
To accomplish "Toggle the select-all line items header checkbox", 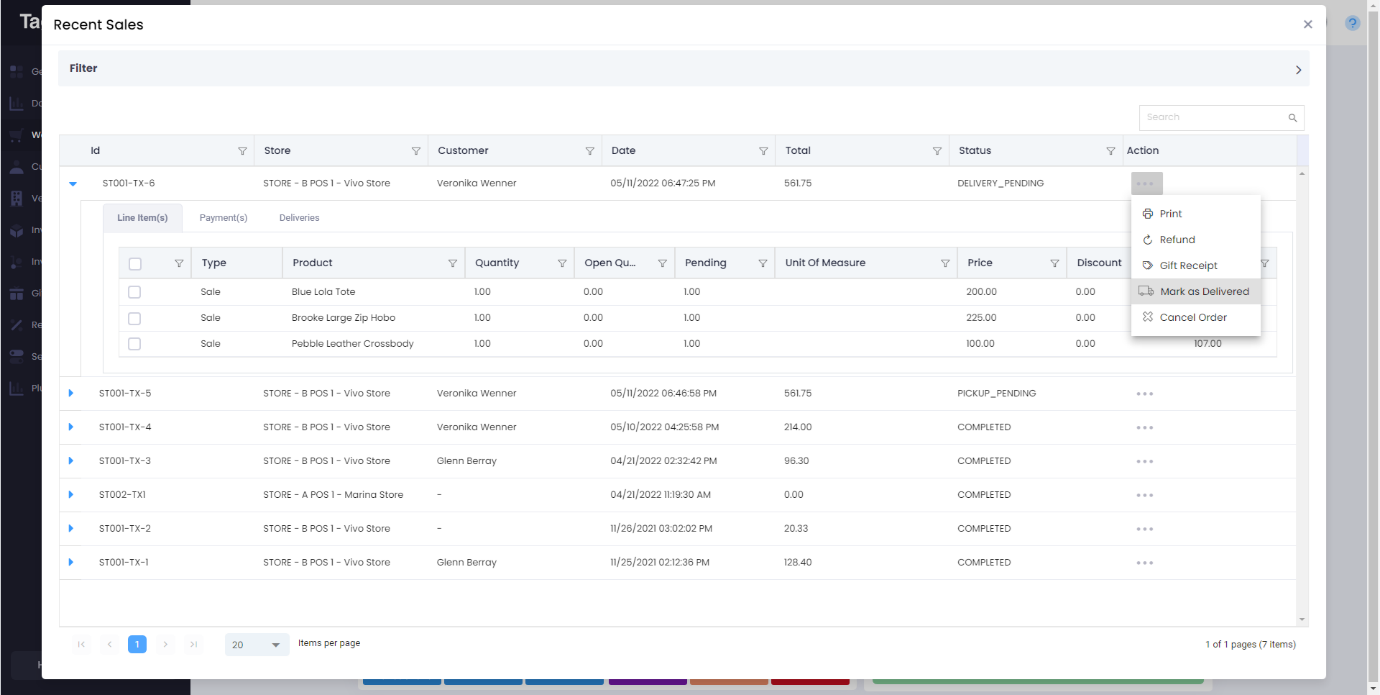I will click(x=135, y=264).
